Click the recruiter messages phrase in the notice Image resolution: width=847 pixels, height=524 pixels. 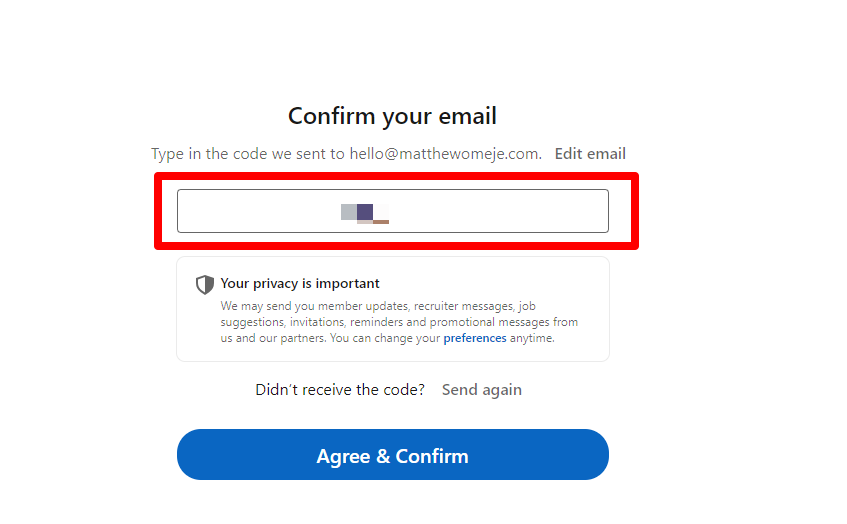tap(465, 306)
